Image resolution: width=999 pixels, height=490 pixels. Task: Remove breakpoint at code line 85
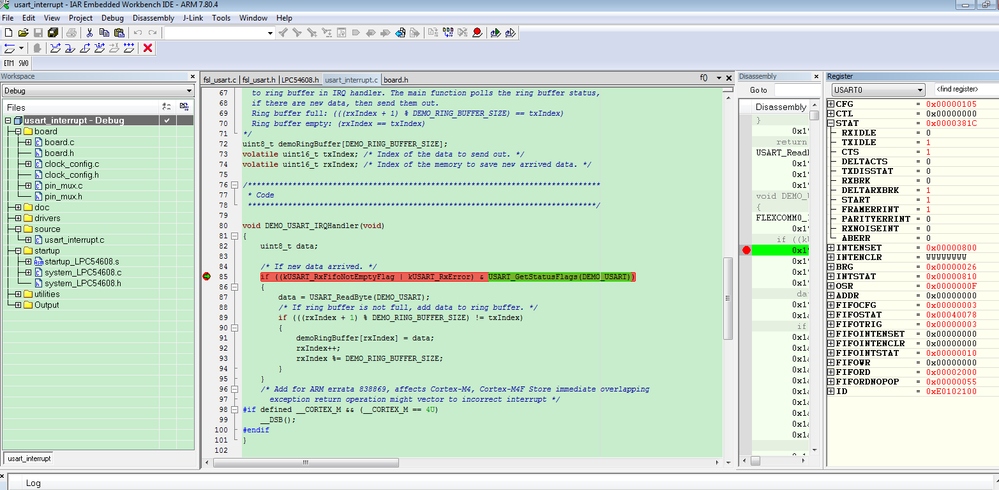[207, 277]
